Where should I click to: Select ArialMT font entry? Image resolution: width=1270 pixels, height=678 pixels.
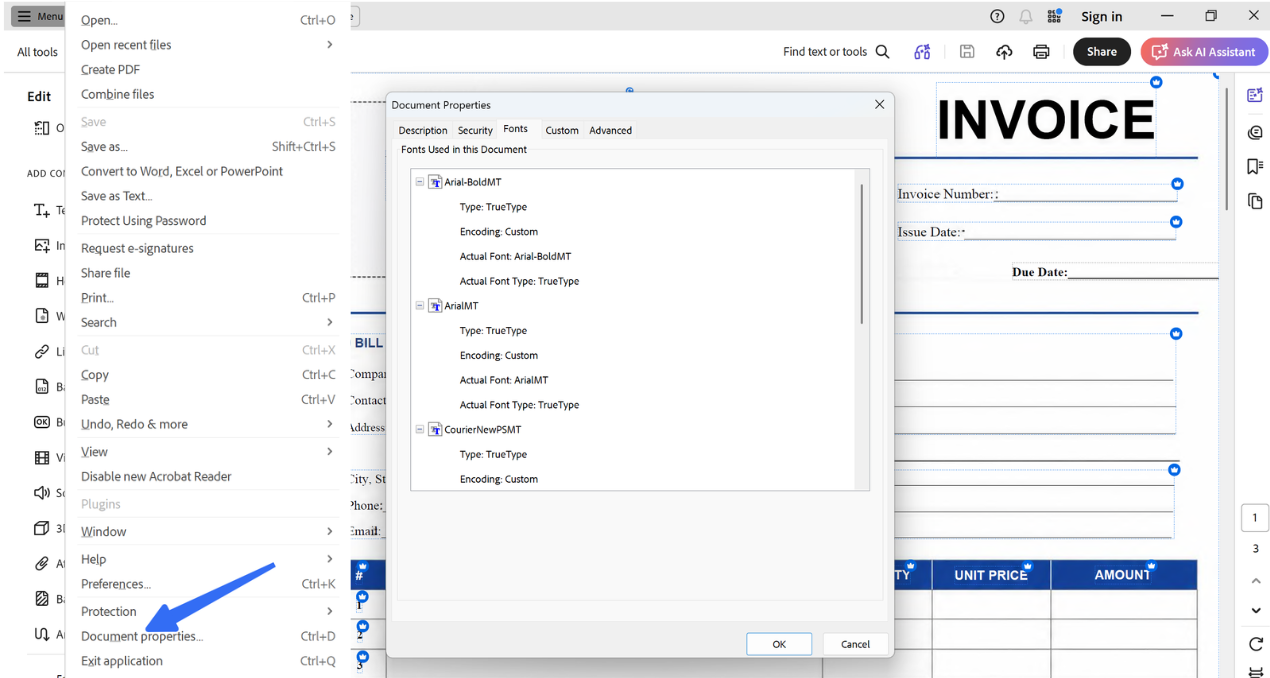[x=461, y=306]
